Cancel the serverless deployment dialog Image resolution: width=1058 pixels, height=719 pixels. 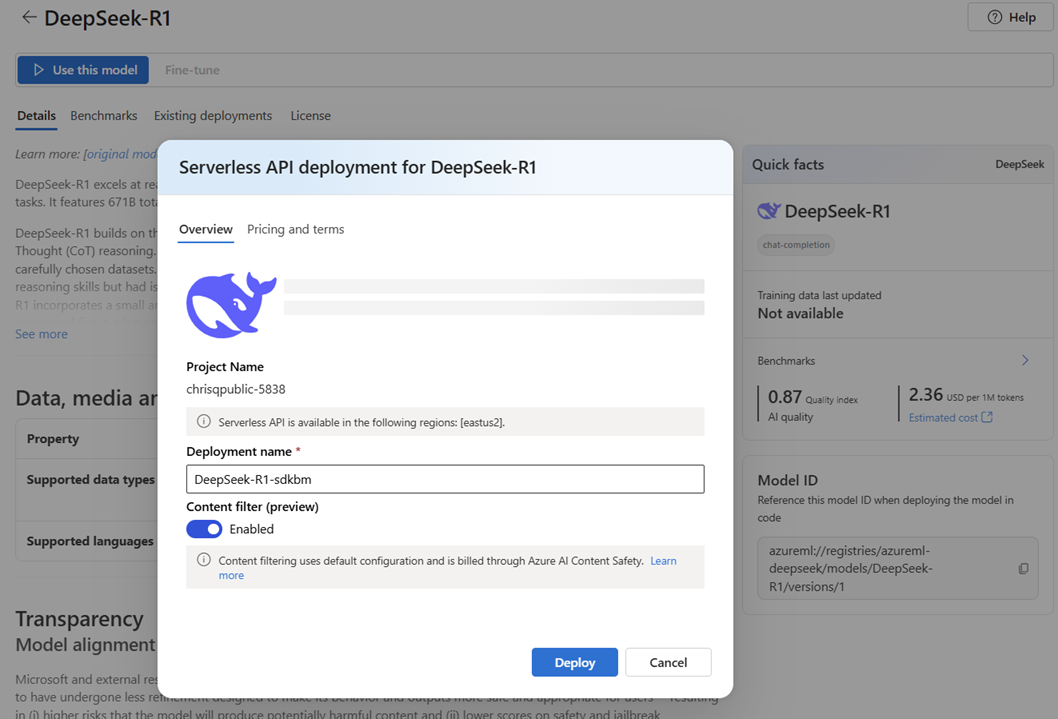(668, 662)
